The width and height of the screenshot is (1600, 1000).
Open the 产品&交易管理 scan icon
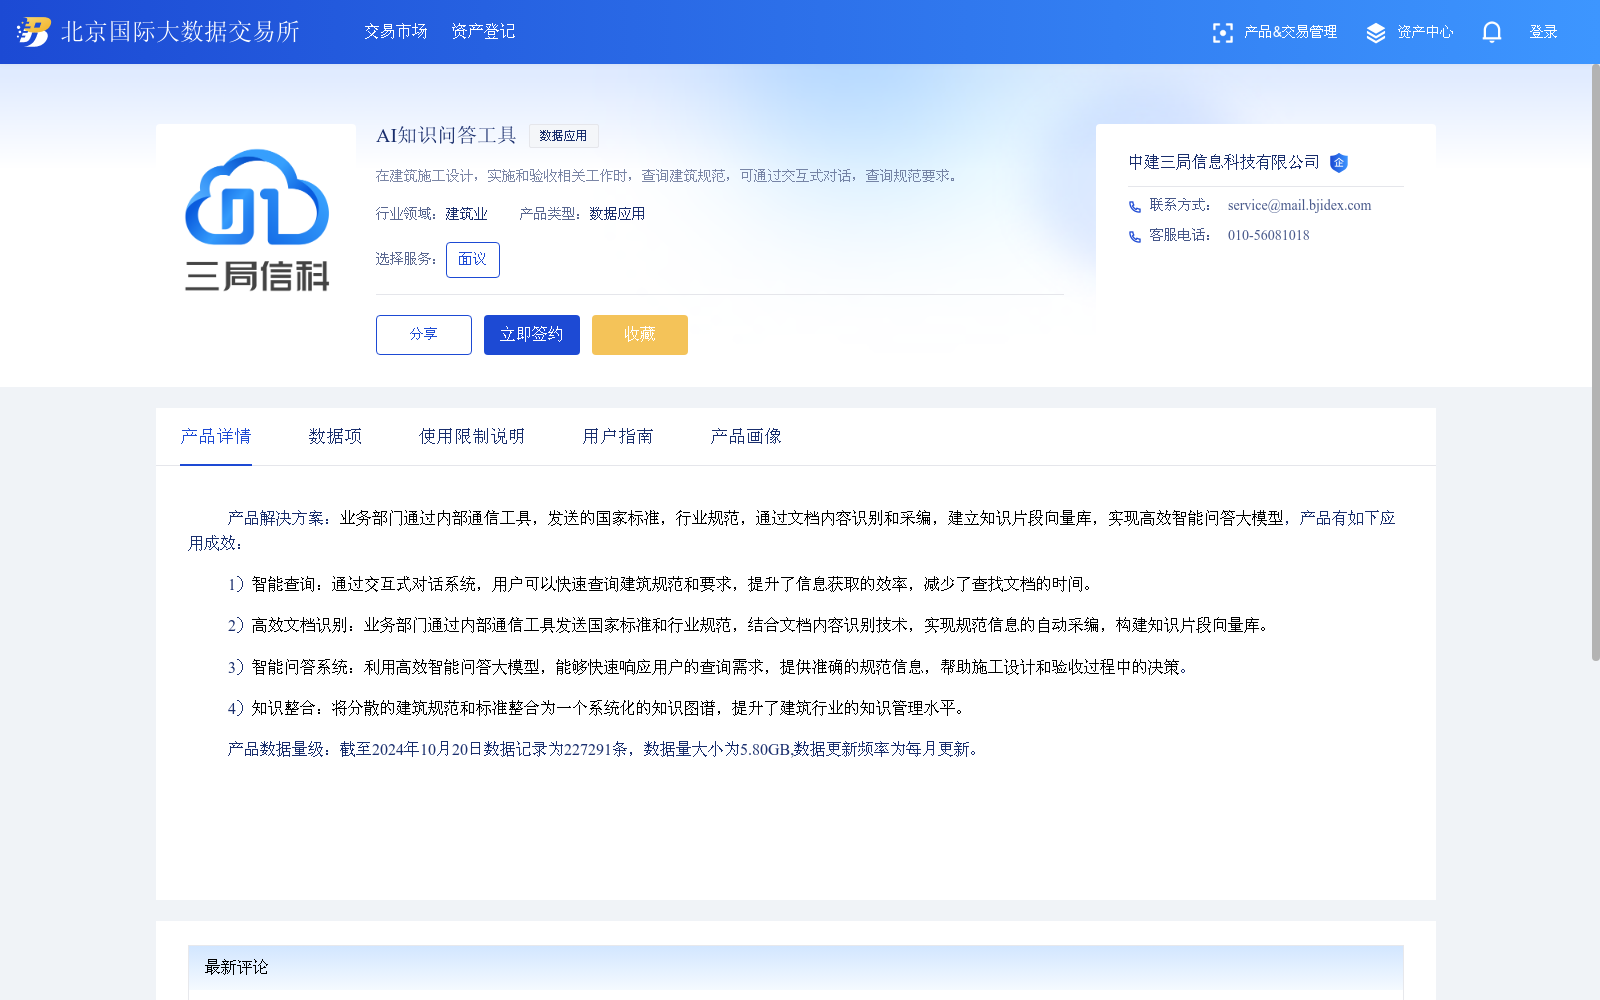pos(1222,33)
